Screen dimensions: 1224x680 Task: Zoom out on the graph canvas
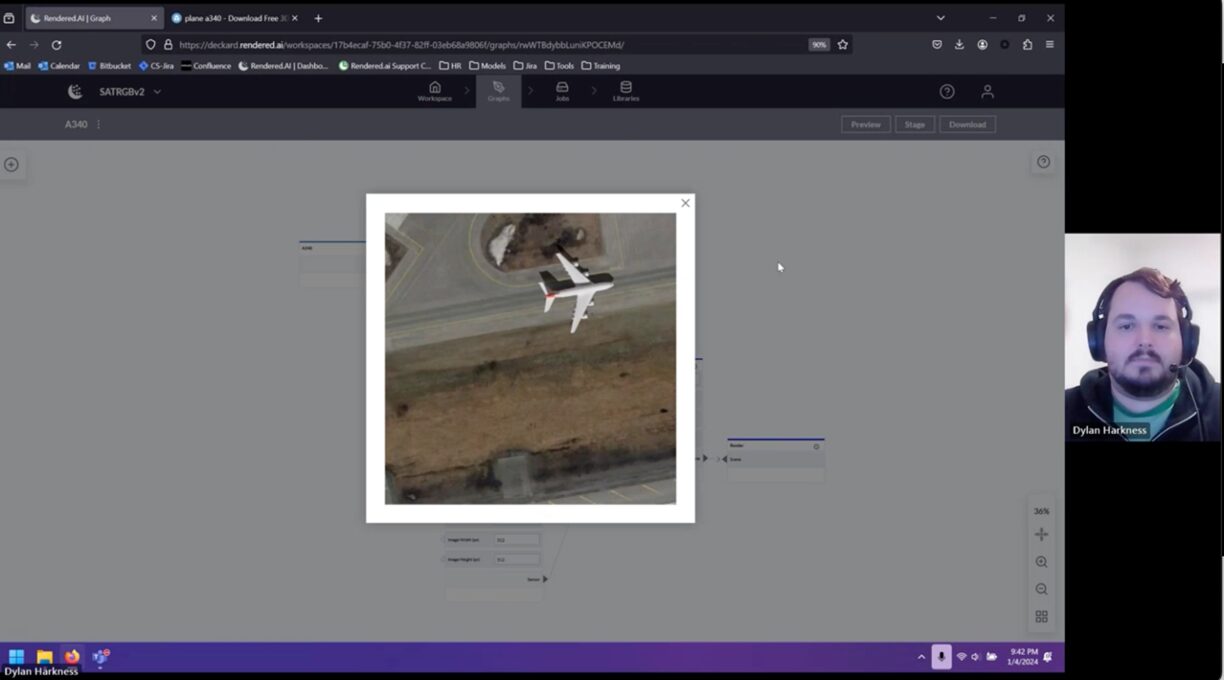[1041, 589]
